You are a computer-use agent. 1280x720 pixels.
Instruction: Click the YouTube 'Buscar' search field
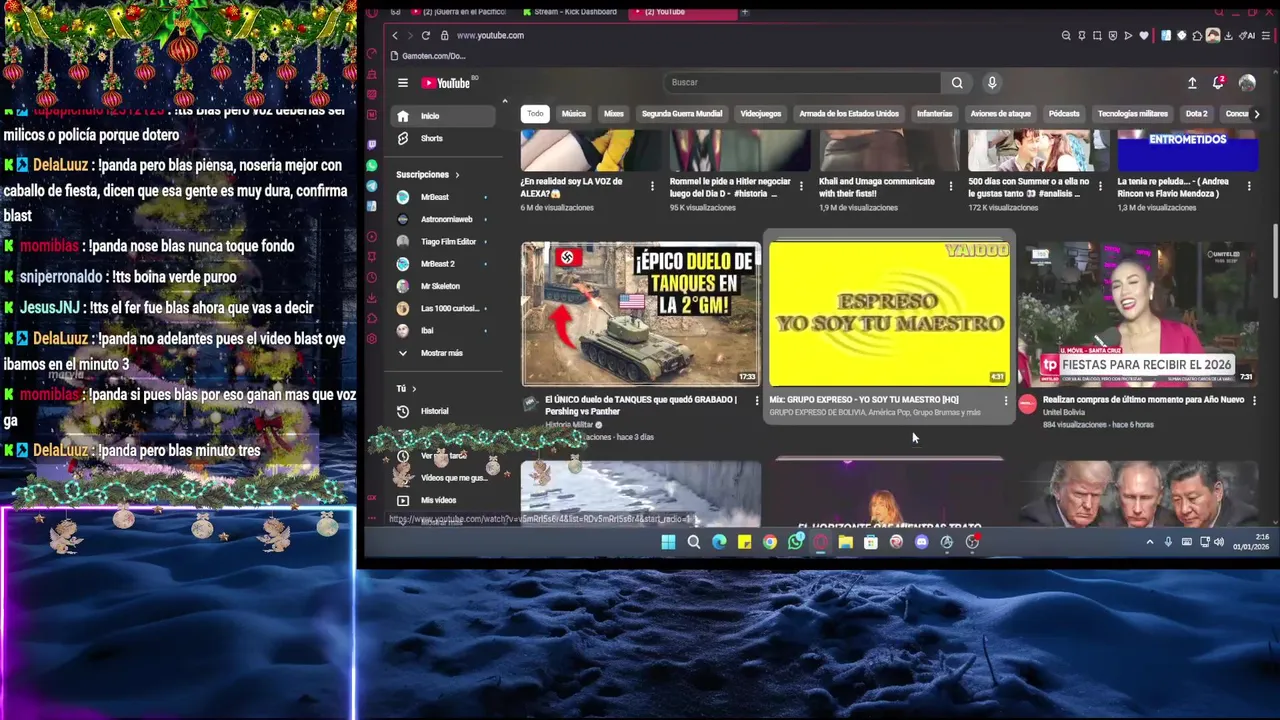(x=801, y=83)
